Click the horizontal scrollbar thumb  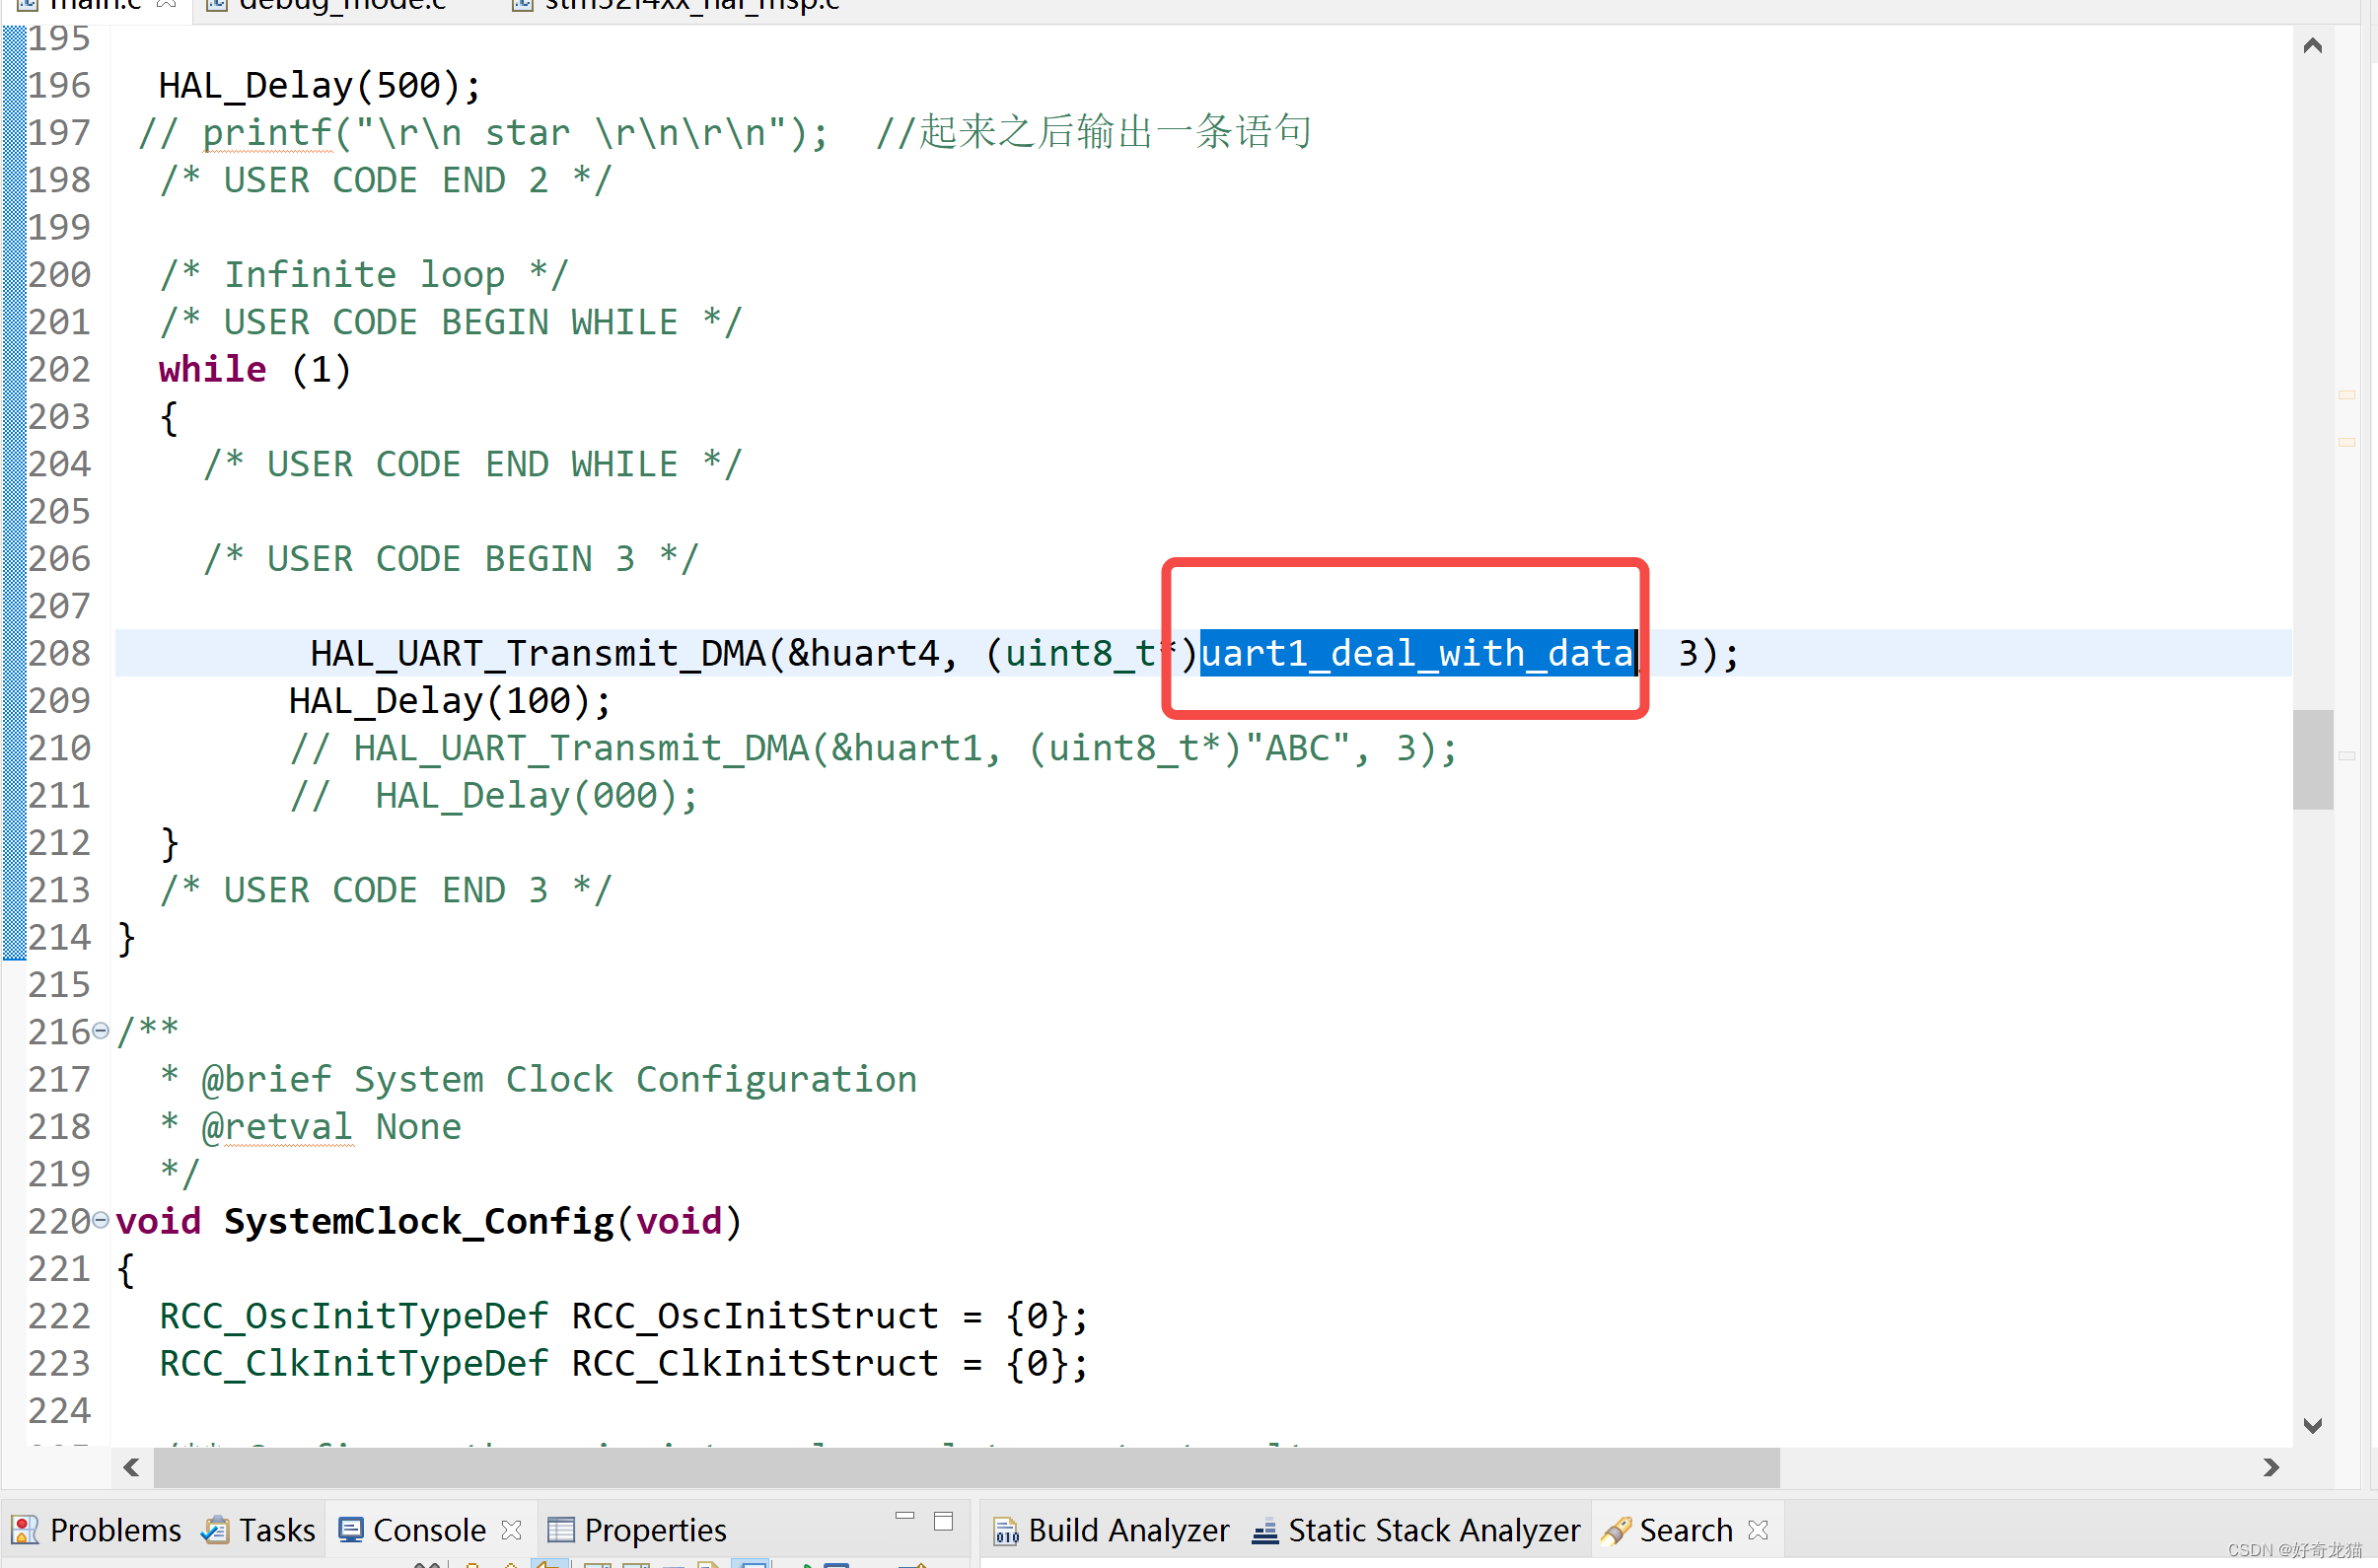pyautogui.click(x=966, y=1467)
